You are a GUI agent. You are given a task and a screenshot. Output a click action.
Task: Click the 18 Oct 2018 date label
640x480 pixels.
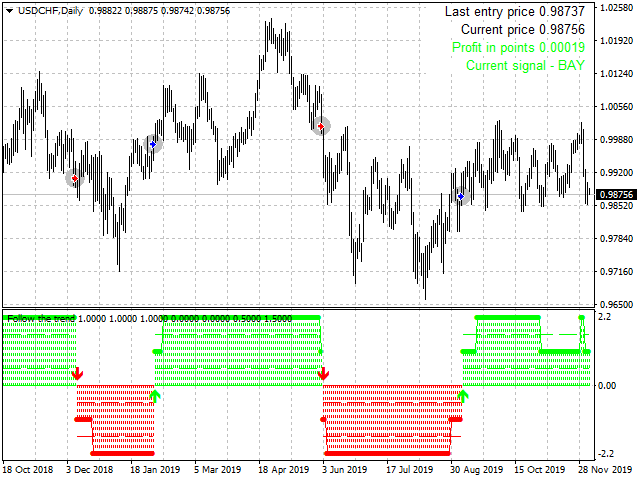[x=28, y=470]
